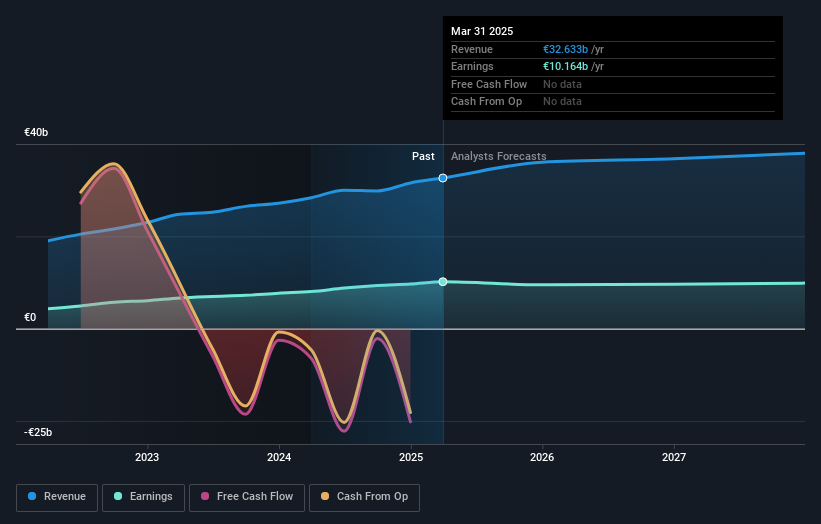Click the tooltip date 'Mar 31 2025'
Image resolution: width=821 pixels, height=524 pixels.
482,31
